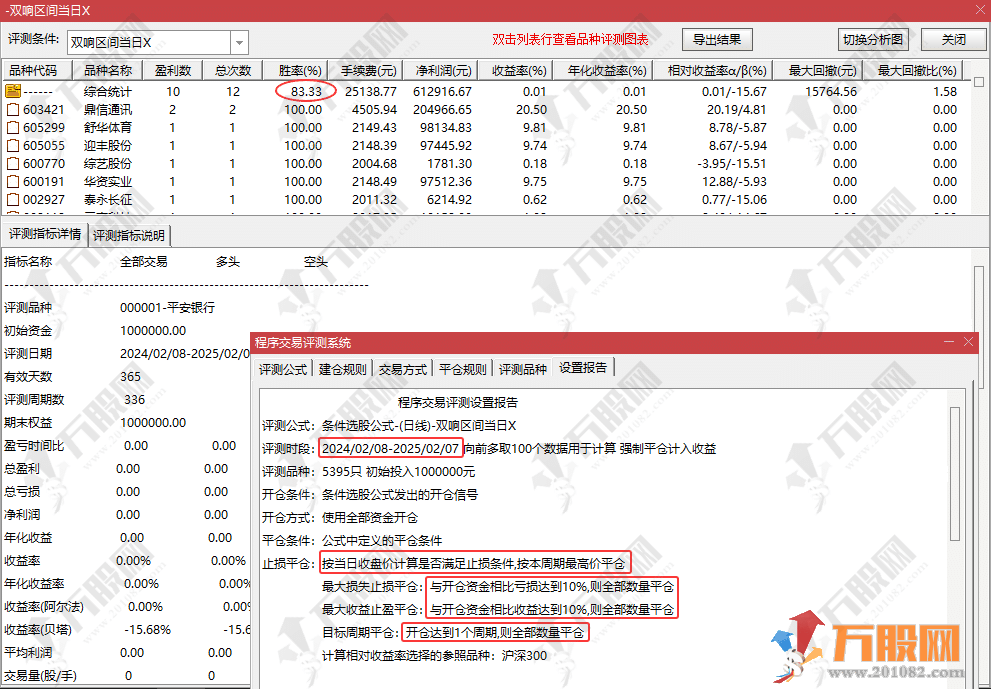The height and width of the screenshot is (689, 991).
Task: Sort by 盈利数 column header
Action: (173, 70)
